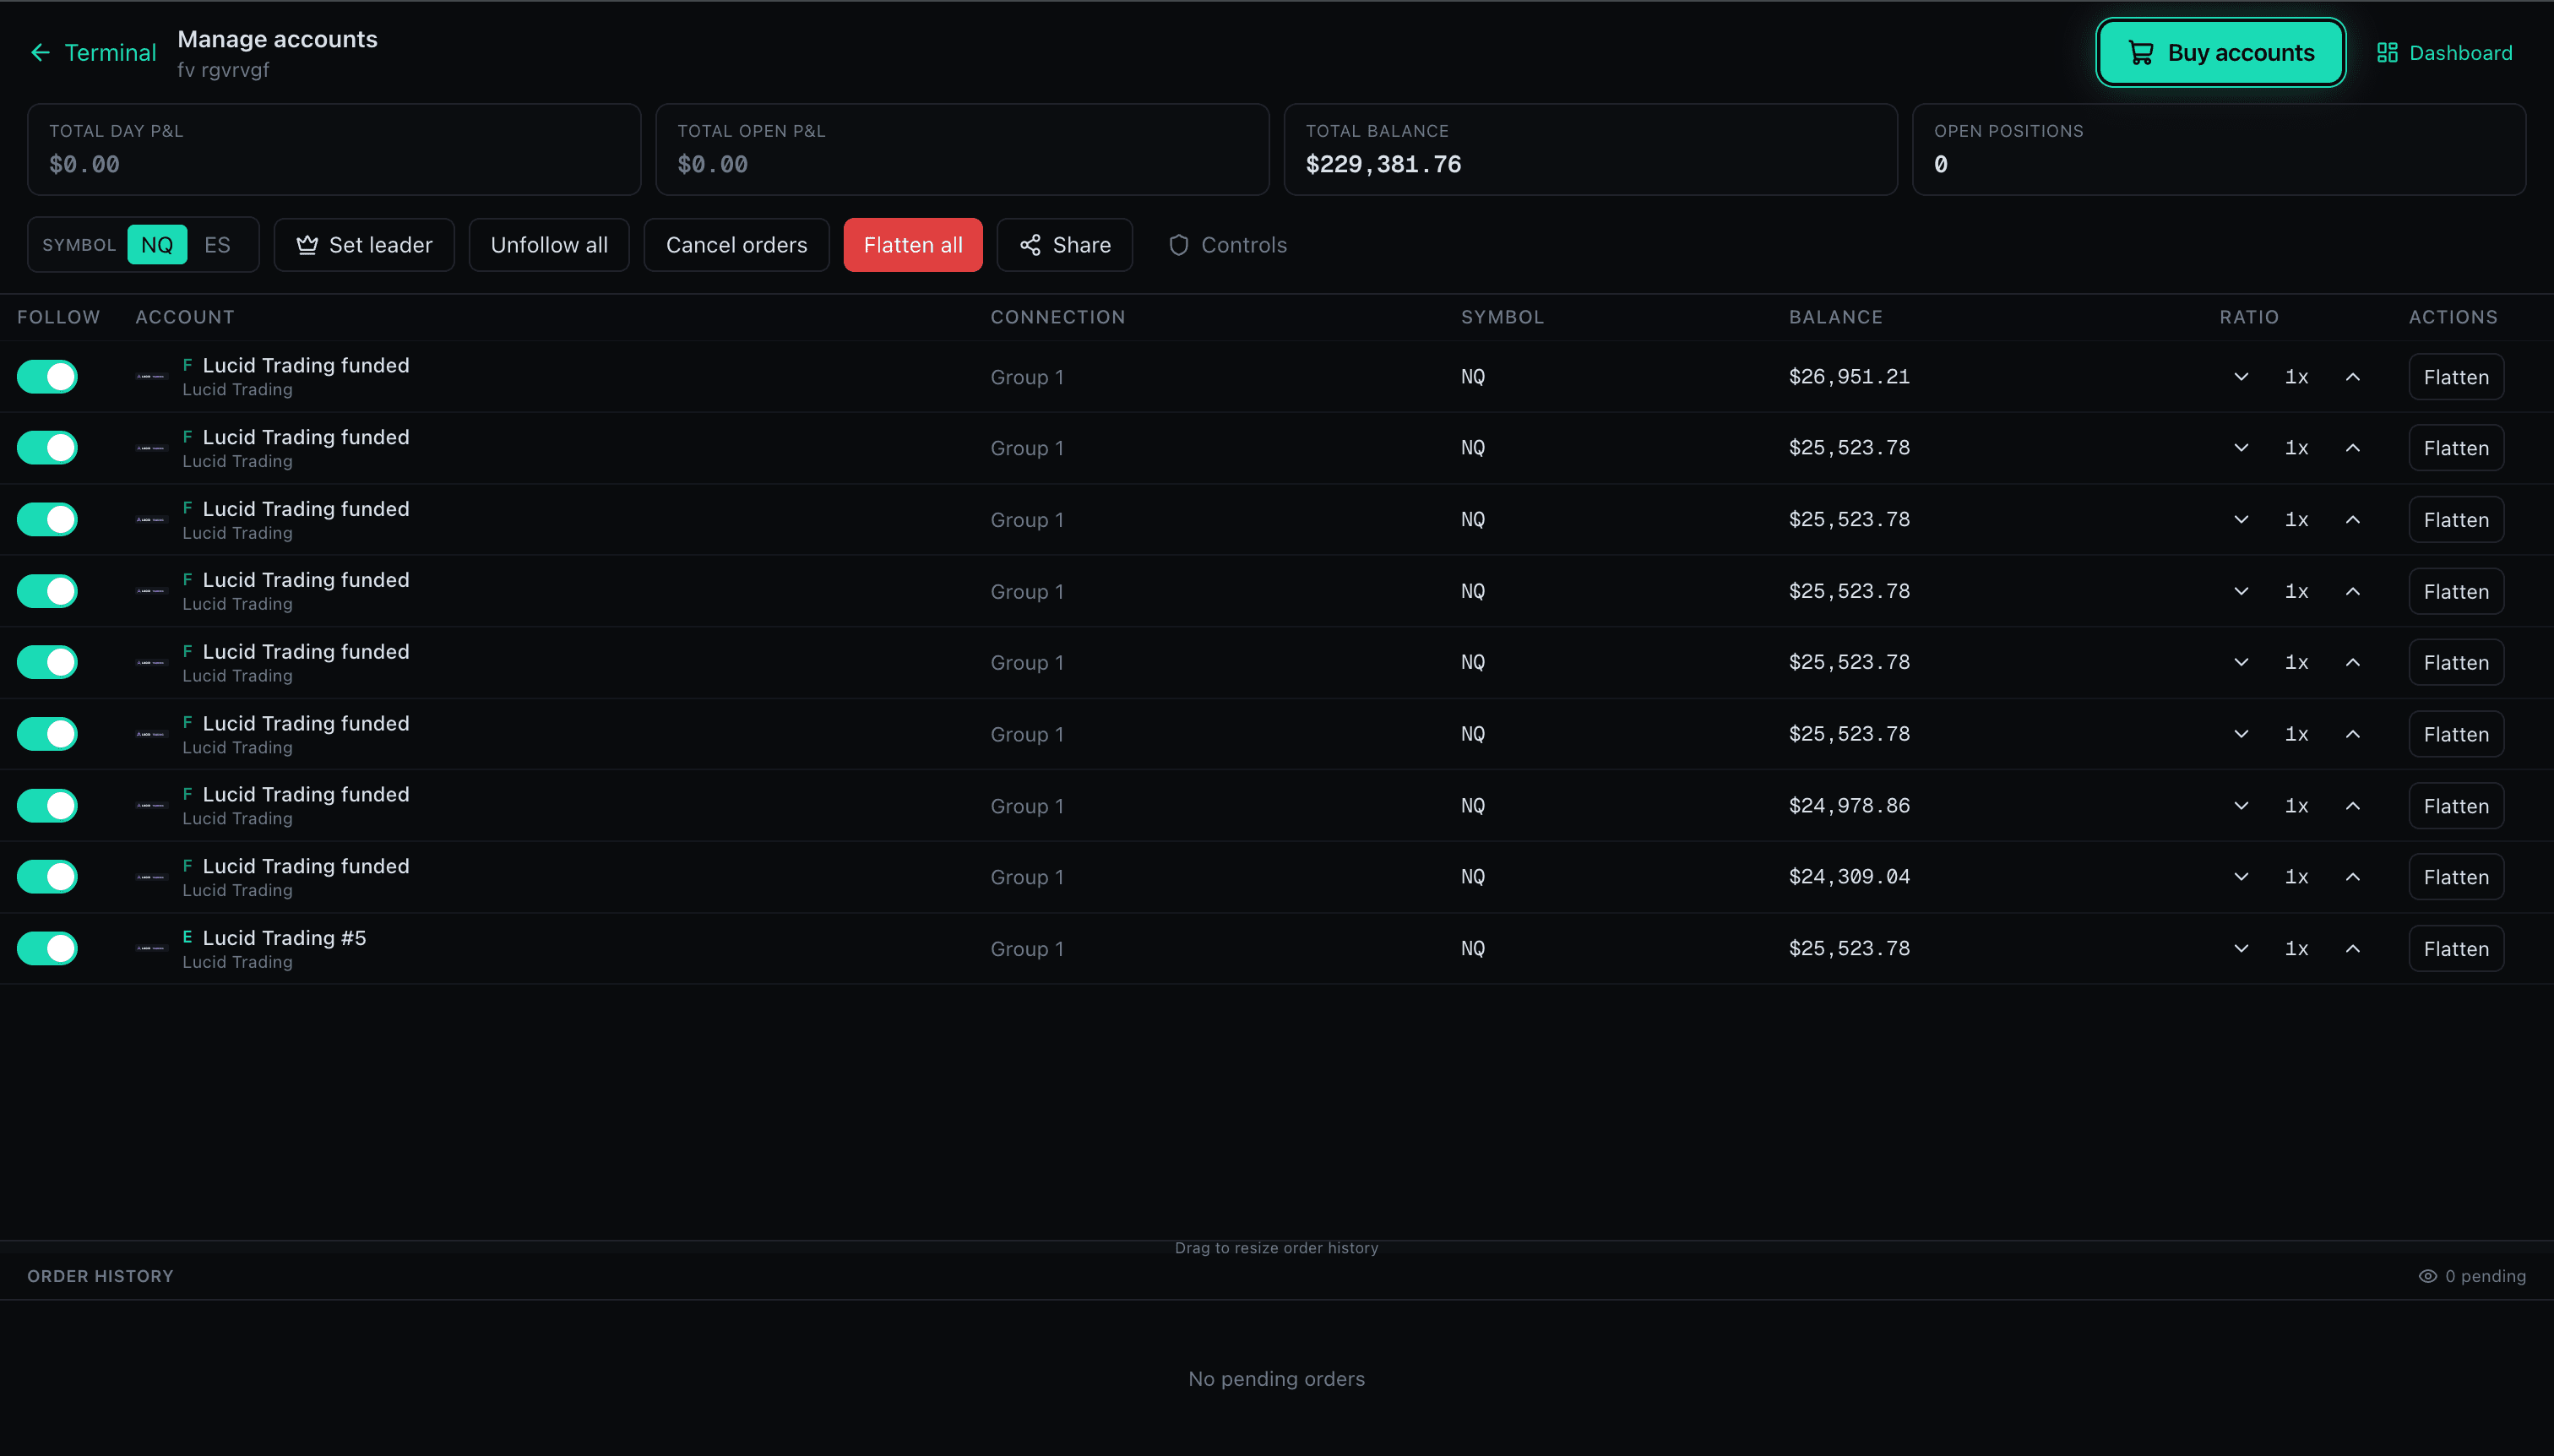The height and width of the screenshot is (1456, 2554).
Task: Decrease ratio for the $26,951.21 account
Action: 2241,377
